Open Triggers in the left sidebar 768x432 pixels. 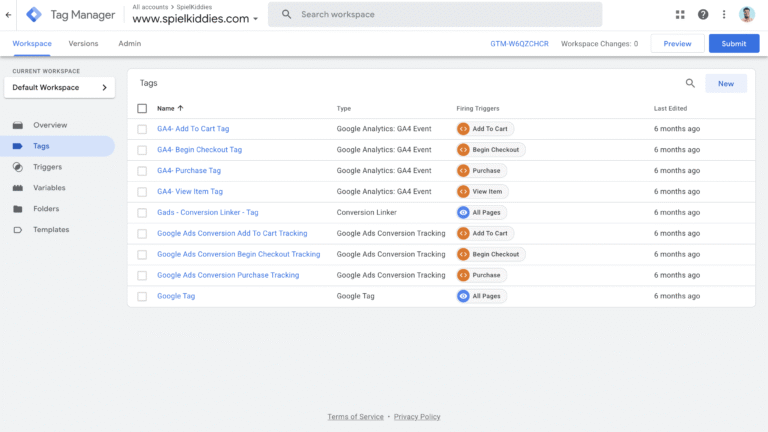[x=47, y=167]
